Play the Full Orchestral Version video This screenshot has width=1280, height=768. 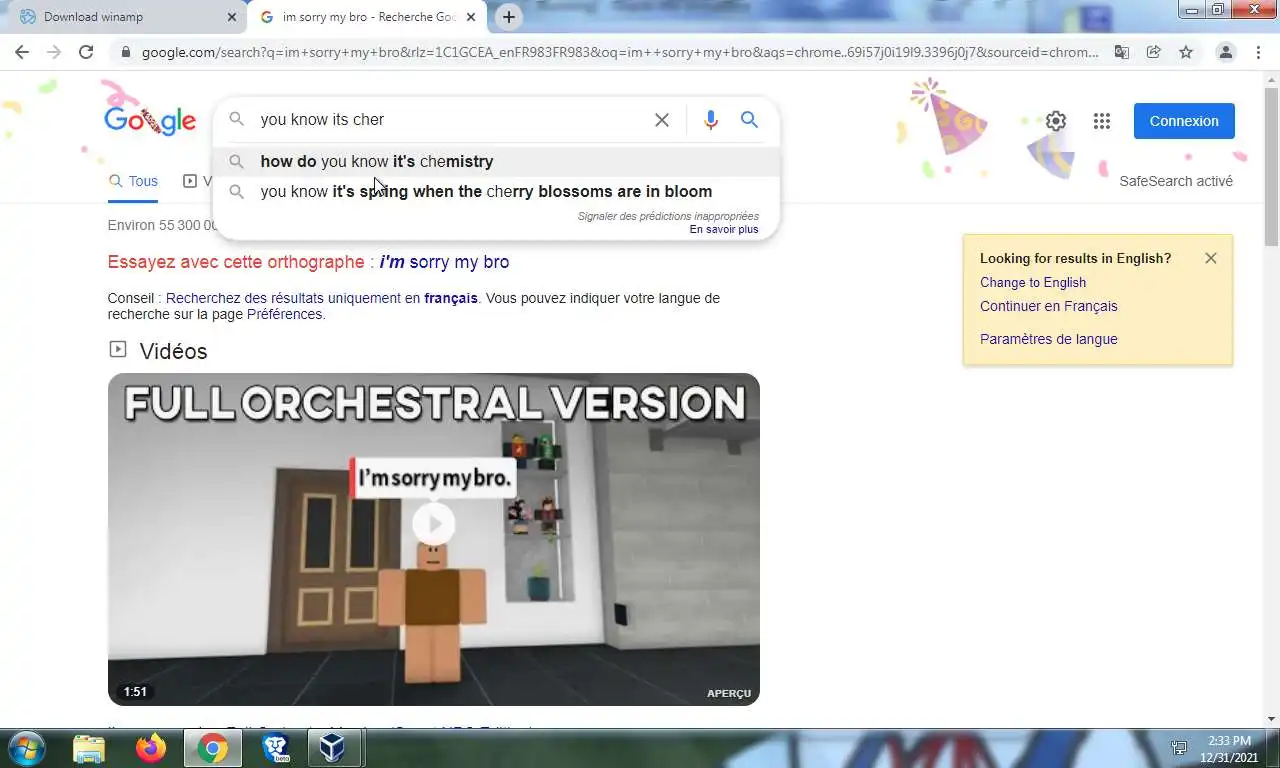click(x=434, y=524)
